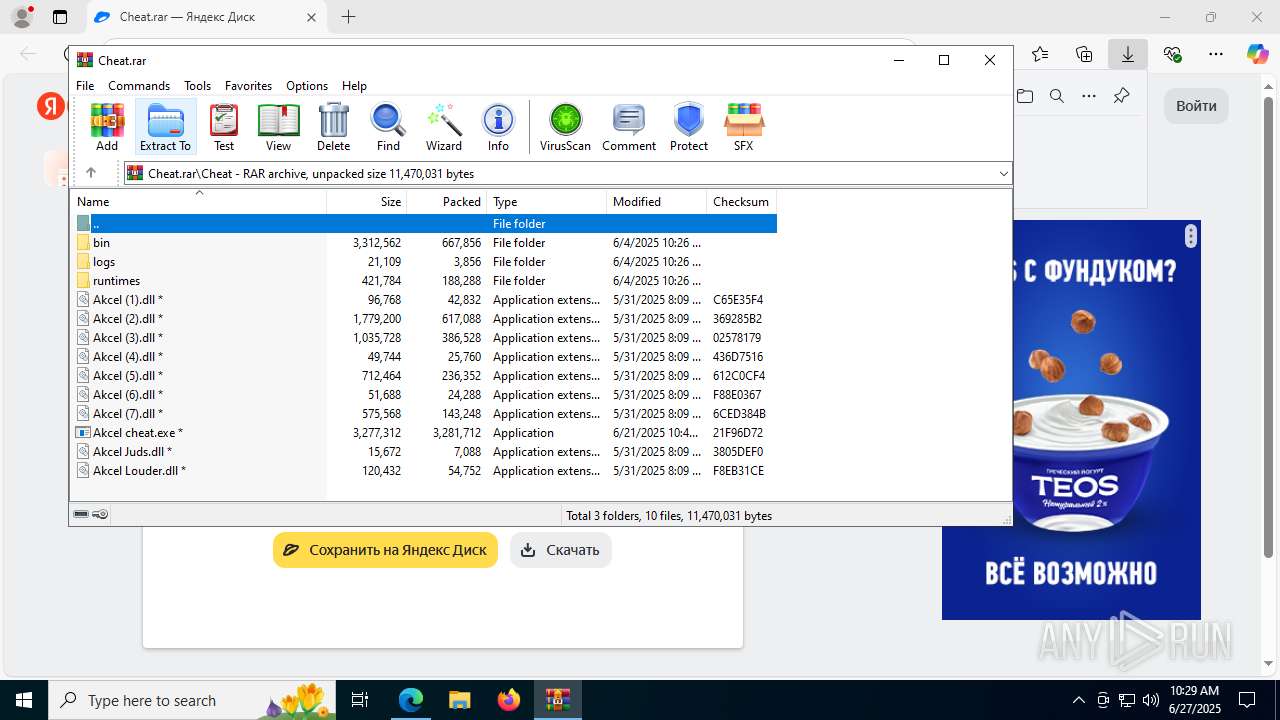
Task: Click the disk icon in WinRAR status bar
Action: coord(81,515)
